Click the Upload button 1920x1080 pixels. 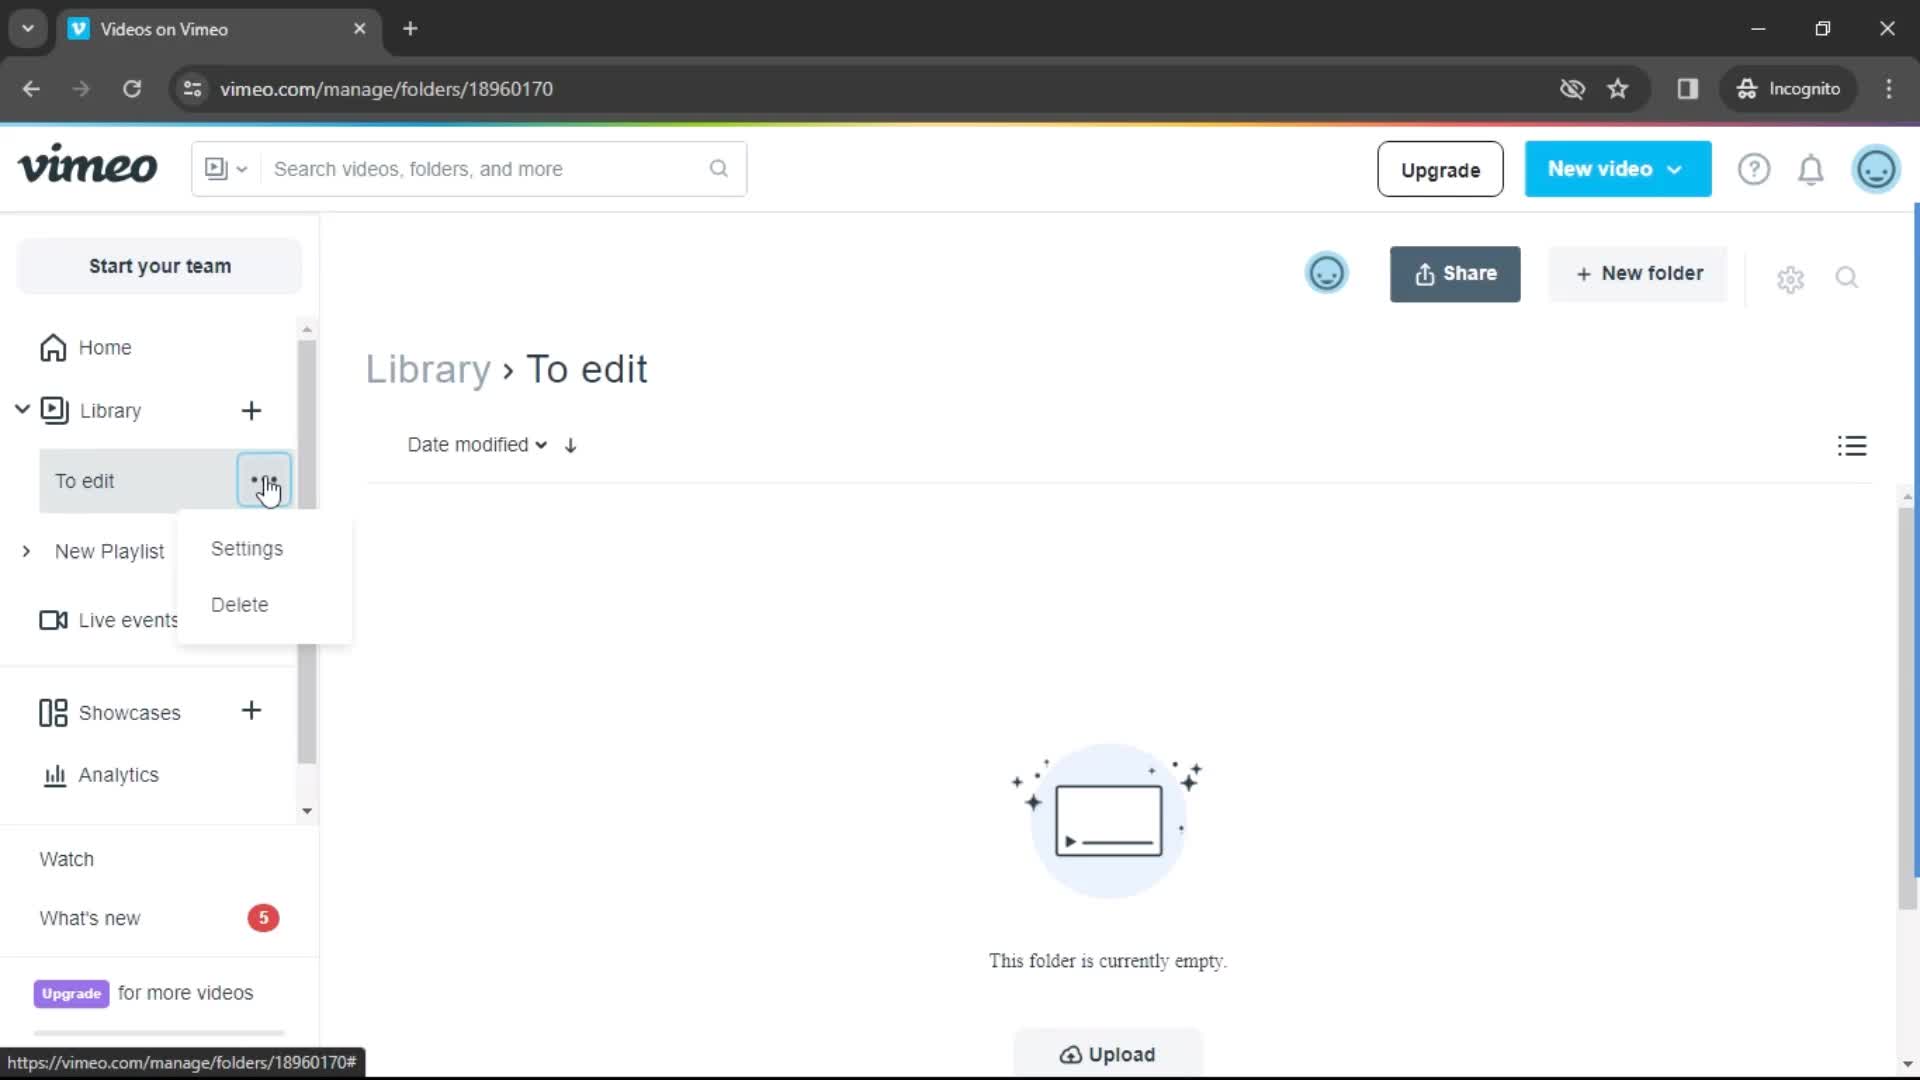[1108, 1054]
